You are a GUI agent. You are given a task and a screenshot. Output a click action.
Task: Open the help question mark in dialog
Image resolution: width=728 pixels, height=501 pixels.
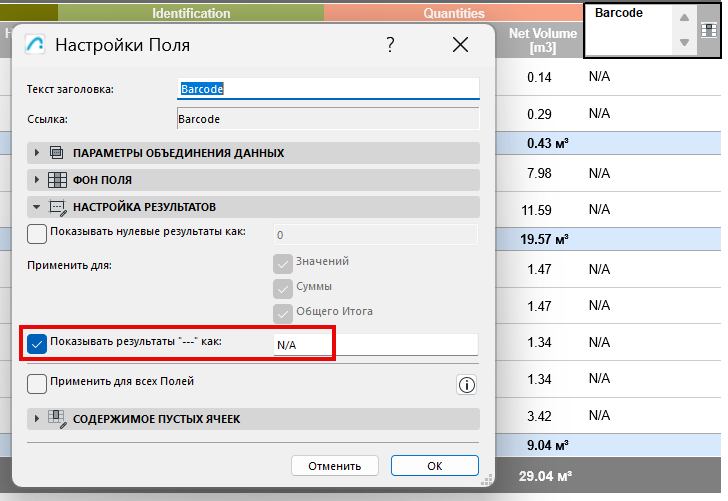point(390,45)
